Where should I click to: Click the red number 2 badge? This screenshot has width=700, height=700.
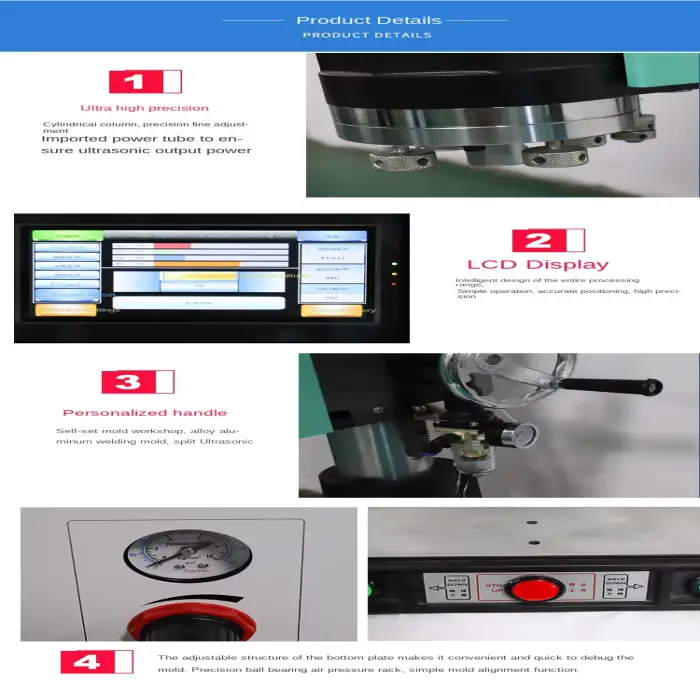coord(548,240)
